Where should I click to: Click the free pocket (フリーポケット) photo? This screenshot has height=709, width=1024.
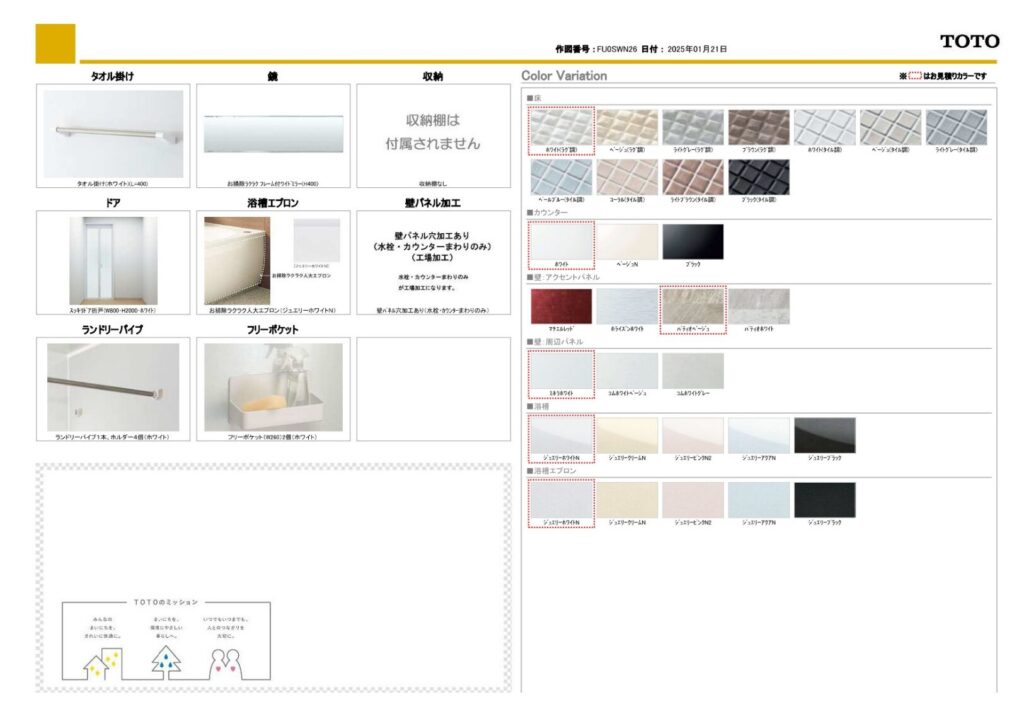pyautogui.click(x=273, y=387)
